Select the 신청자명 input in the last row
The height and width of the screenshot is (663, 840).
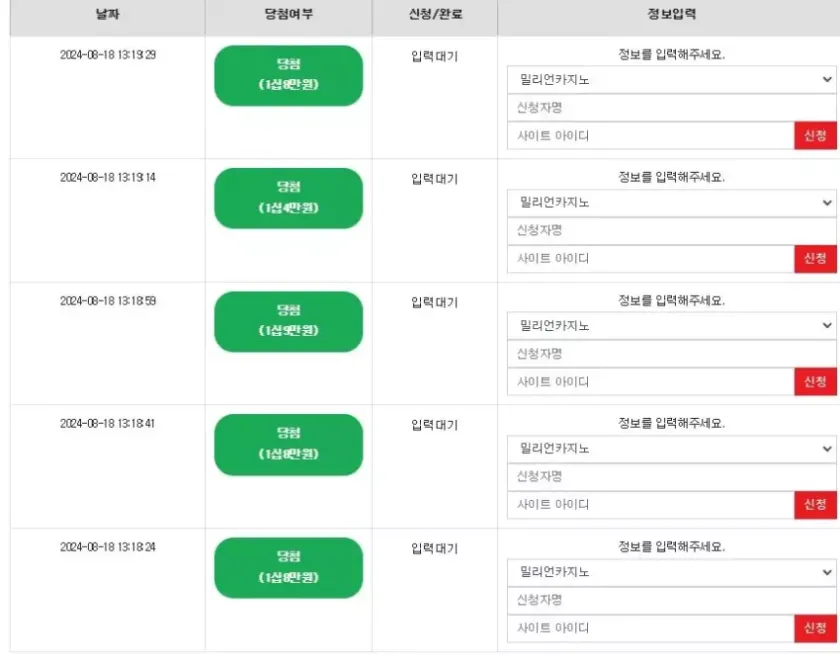click(x=671, y=600)
